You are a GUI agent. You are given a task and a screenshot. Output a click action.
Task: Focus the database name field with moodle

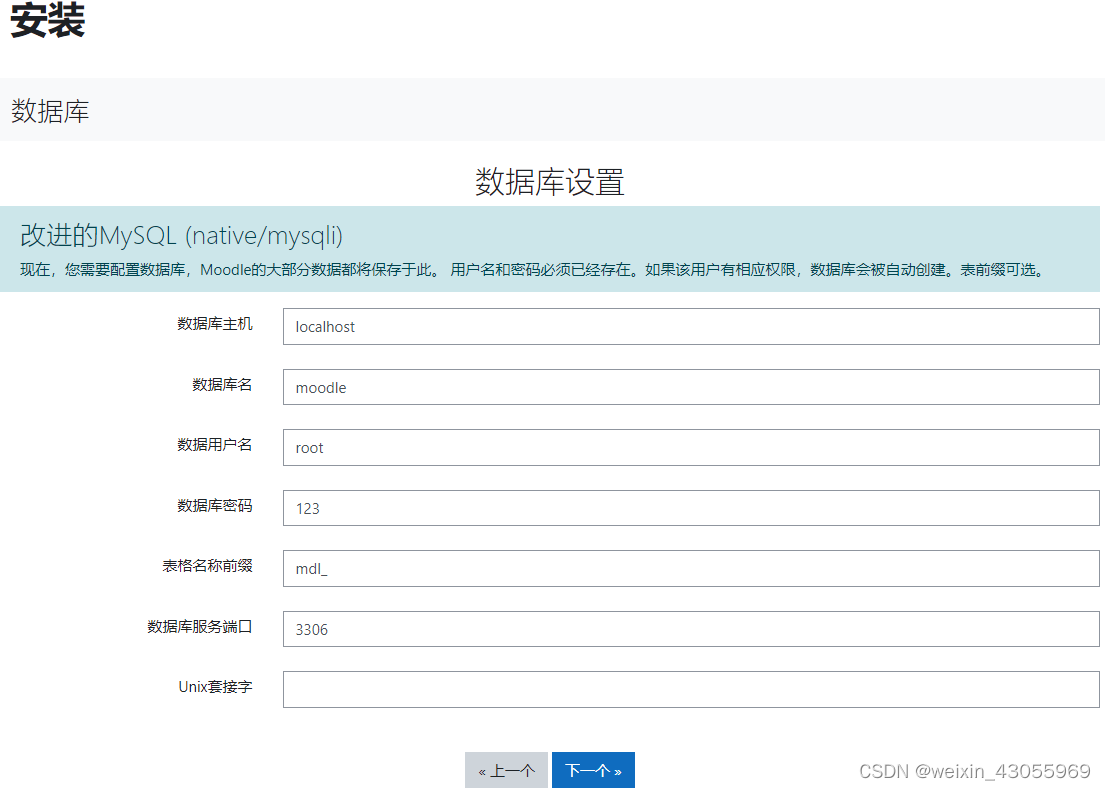[x=691, y=387]
